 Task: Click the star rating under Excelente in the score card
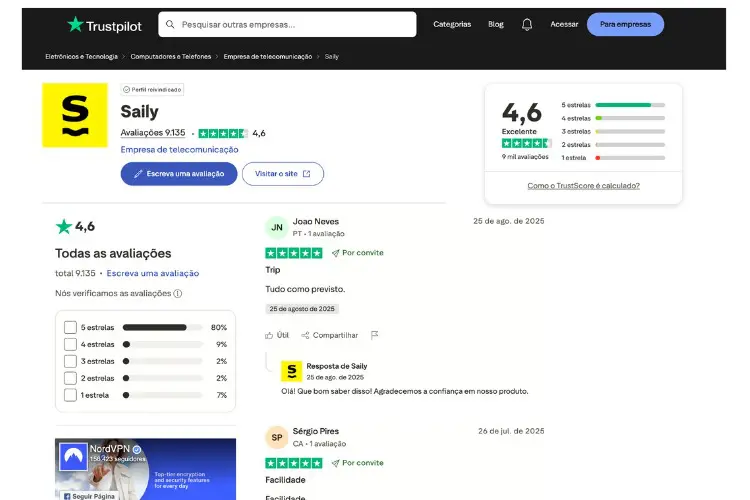(x=526, y=143)
